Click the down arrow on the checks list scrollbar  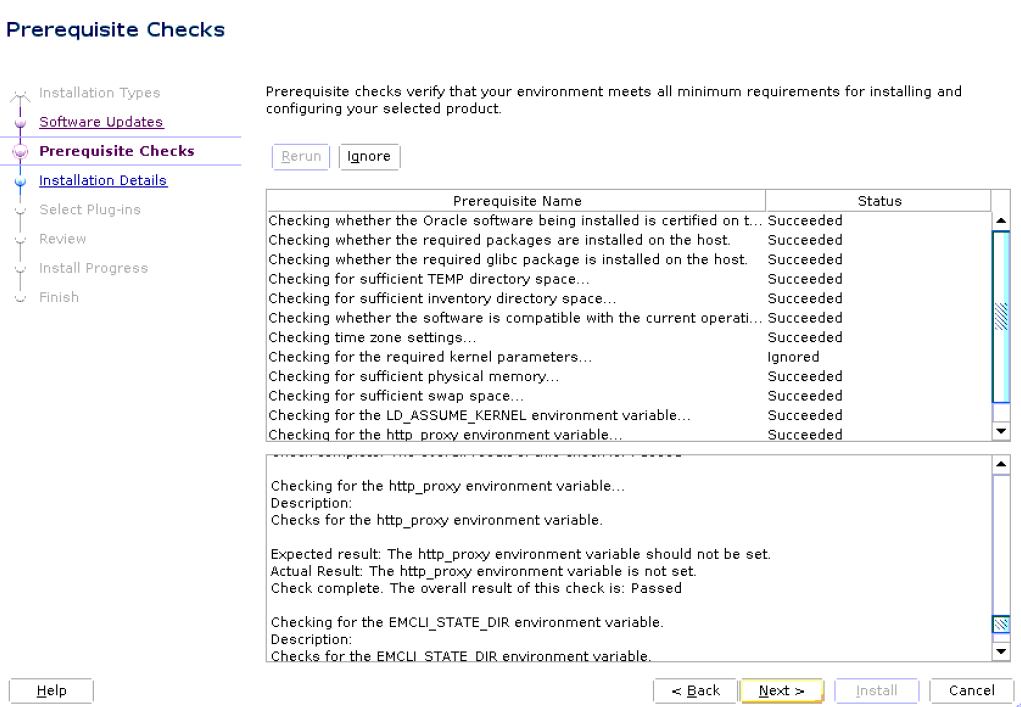tap(1001, 431)
